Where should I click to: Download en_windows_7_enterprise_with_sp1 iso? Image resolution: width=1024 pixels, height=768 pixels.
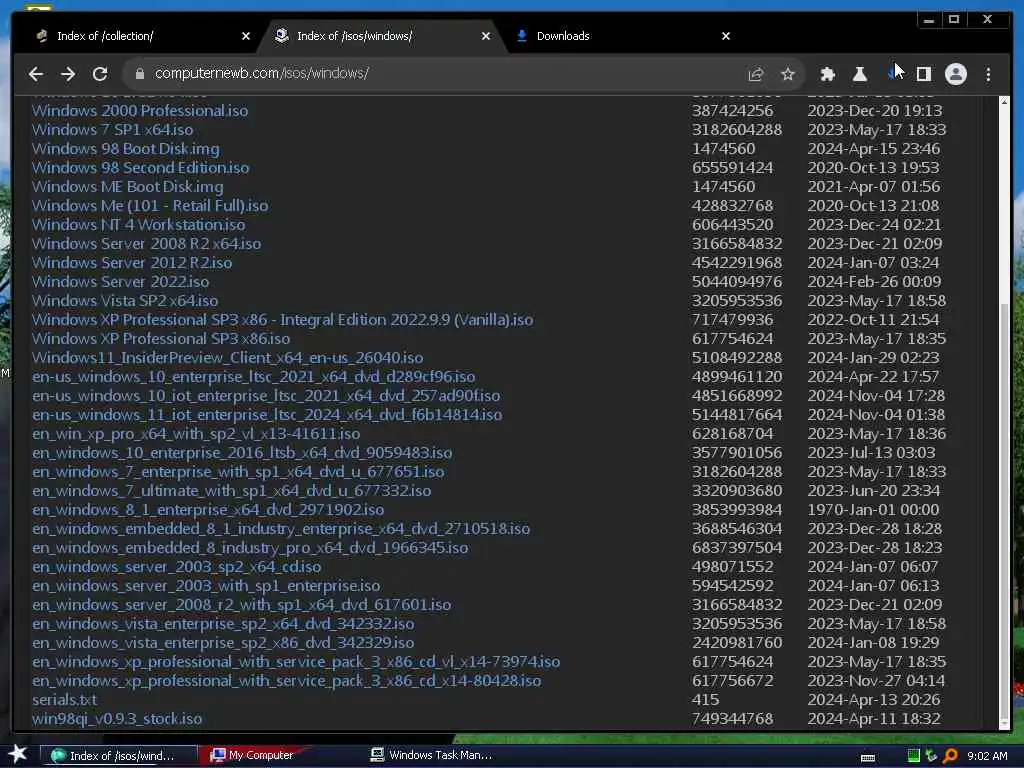tap(238, 471)
